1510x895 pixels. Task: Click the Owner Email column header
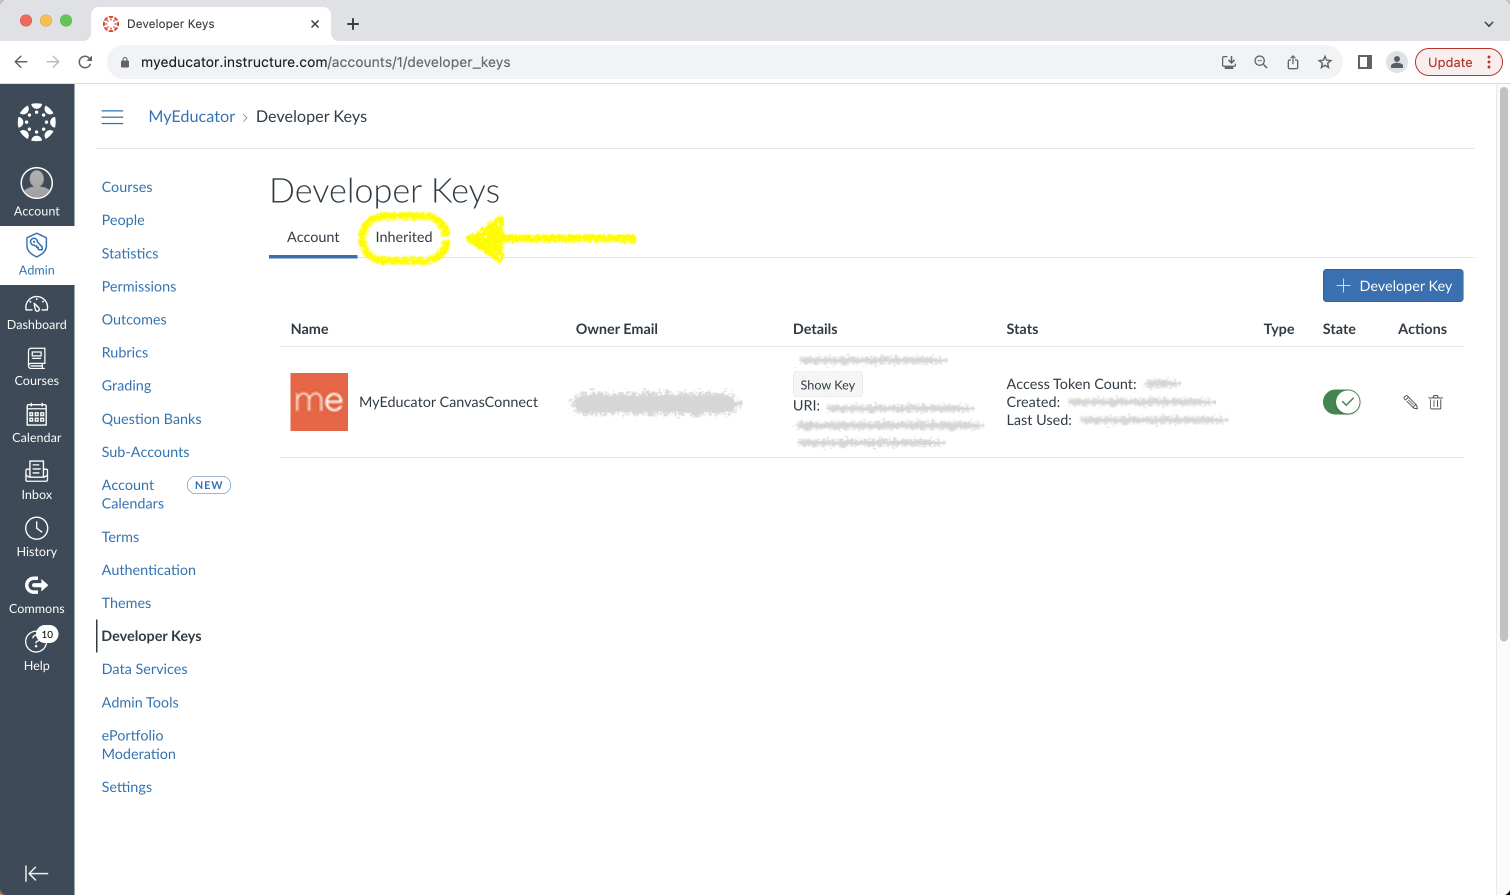[x=617, y=329]
